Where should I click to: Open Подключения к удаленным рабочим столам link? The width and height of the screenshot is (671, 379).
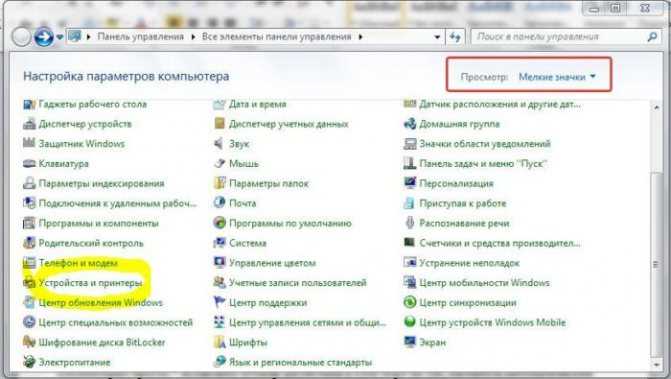[x=118, y=203]
